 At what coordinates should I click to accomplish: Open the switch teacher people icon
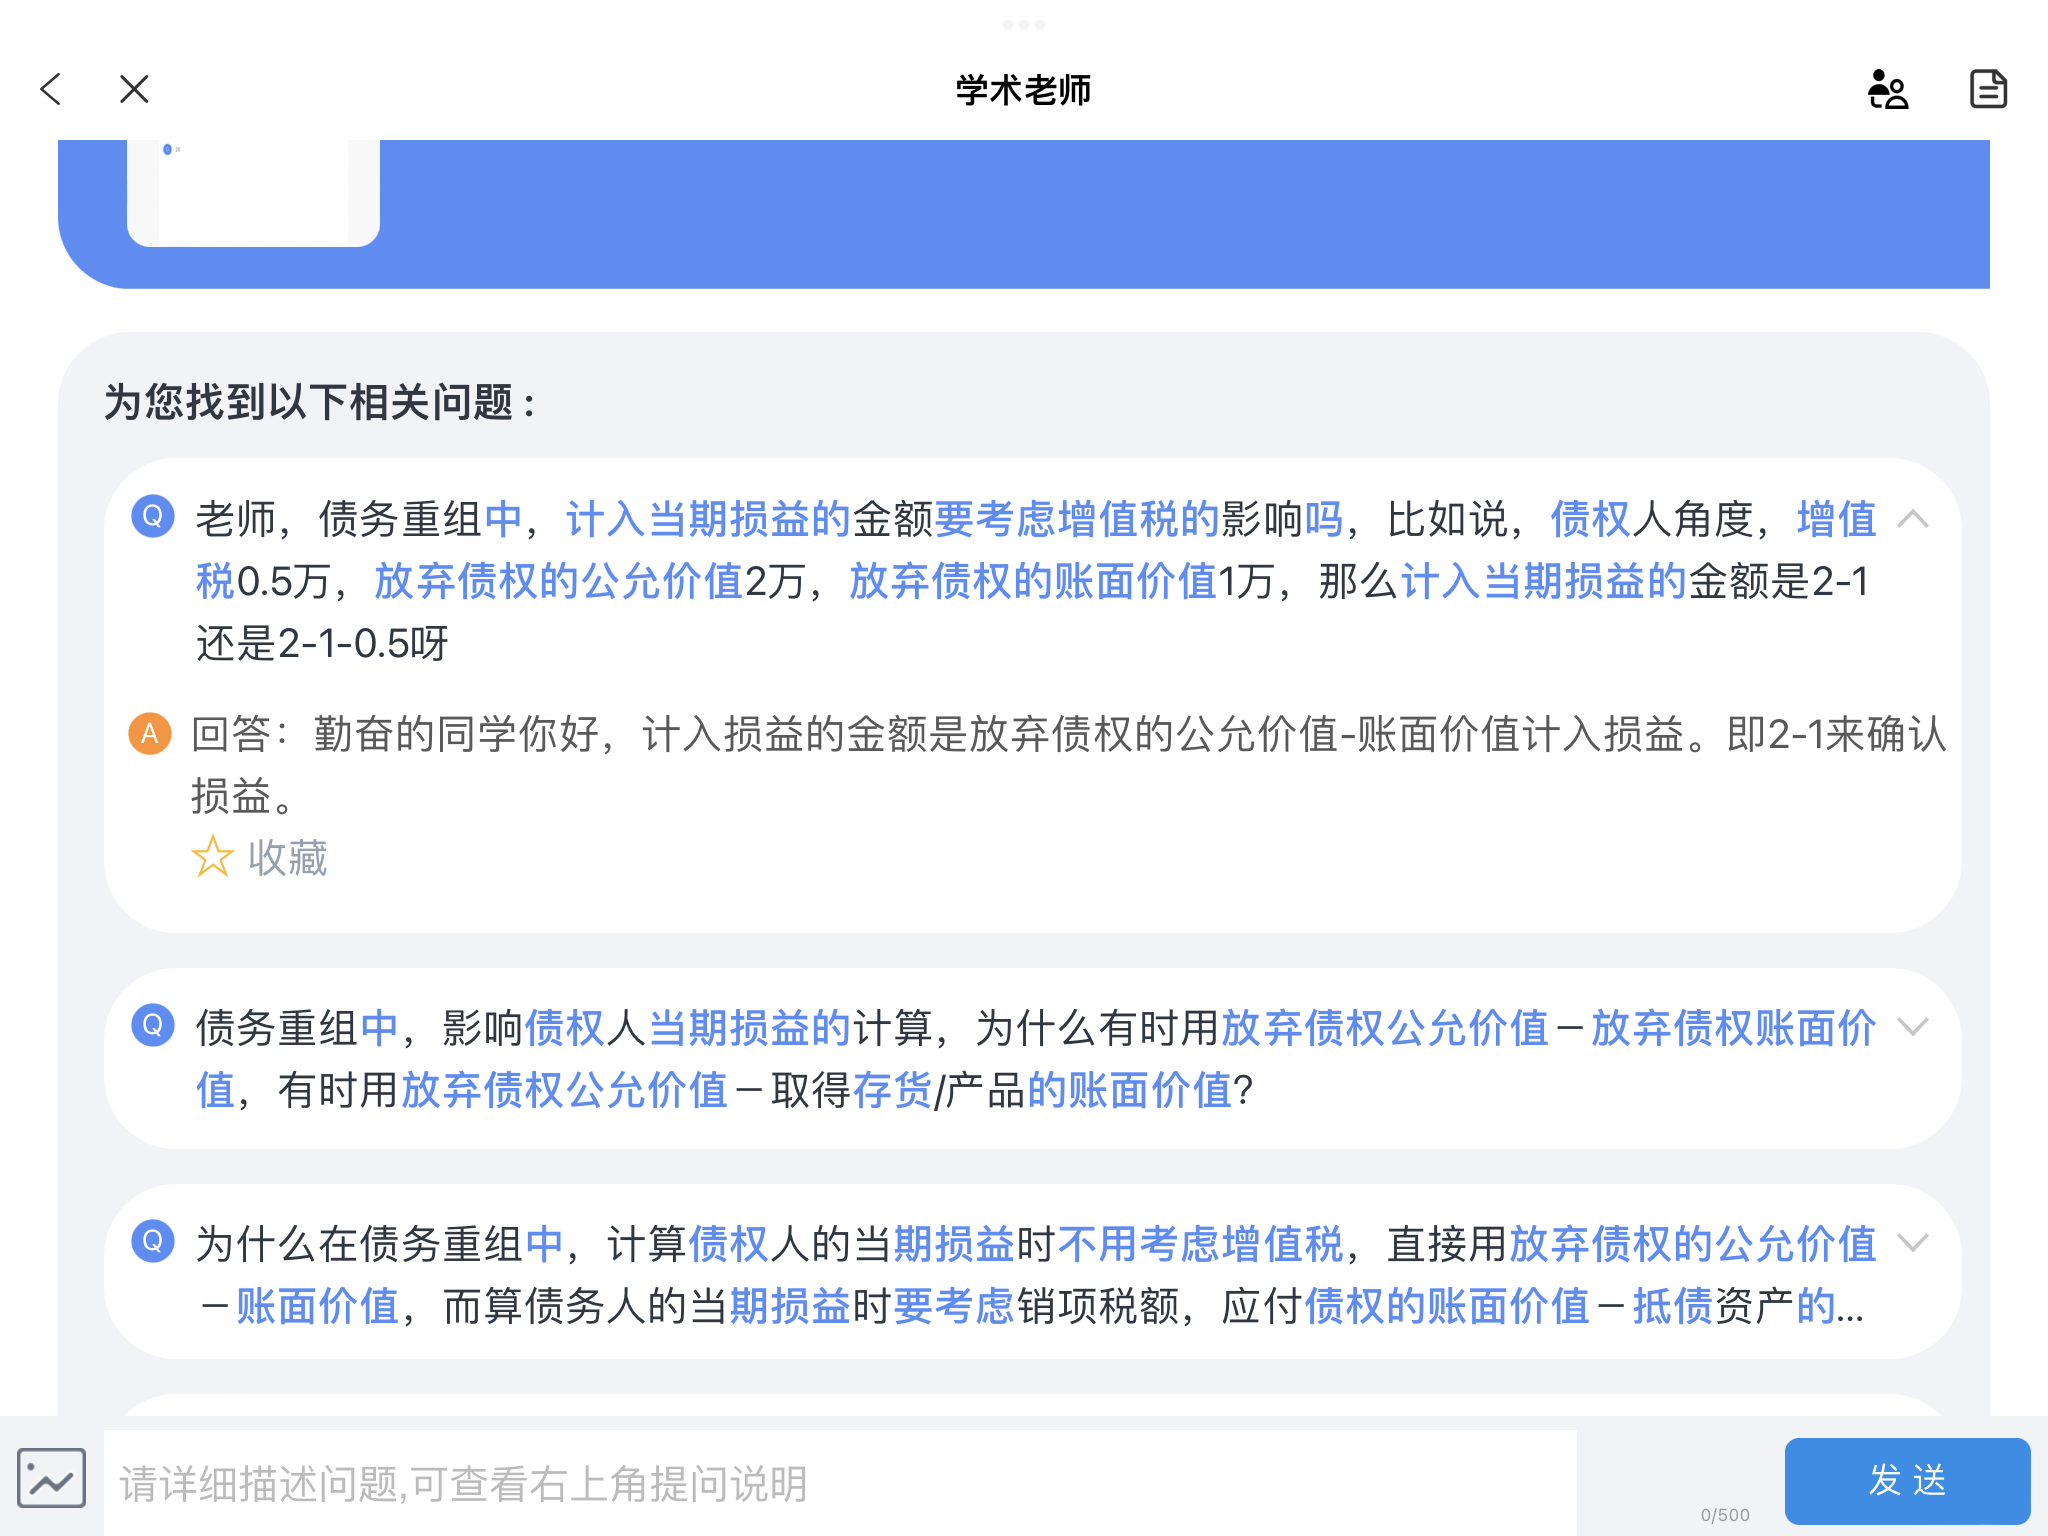point(1887,90)
